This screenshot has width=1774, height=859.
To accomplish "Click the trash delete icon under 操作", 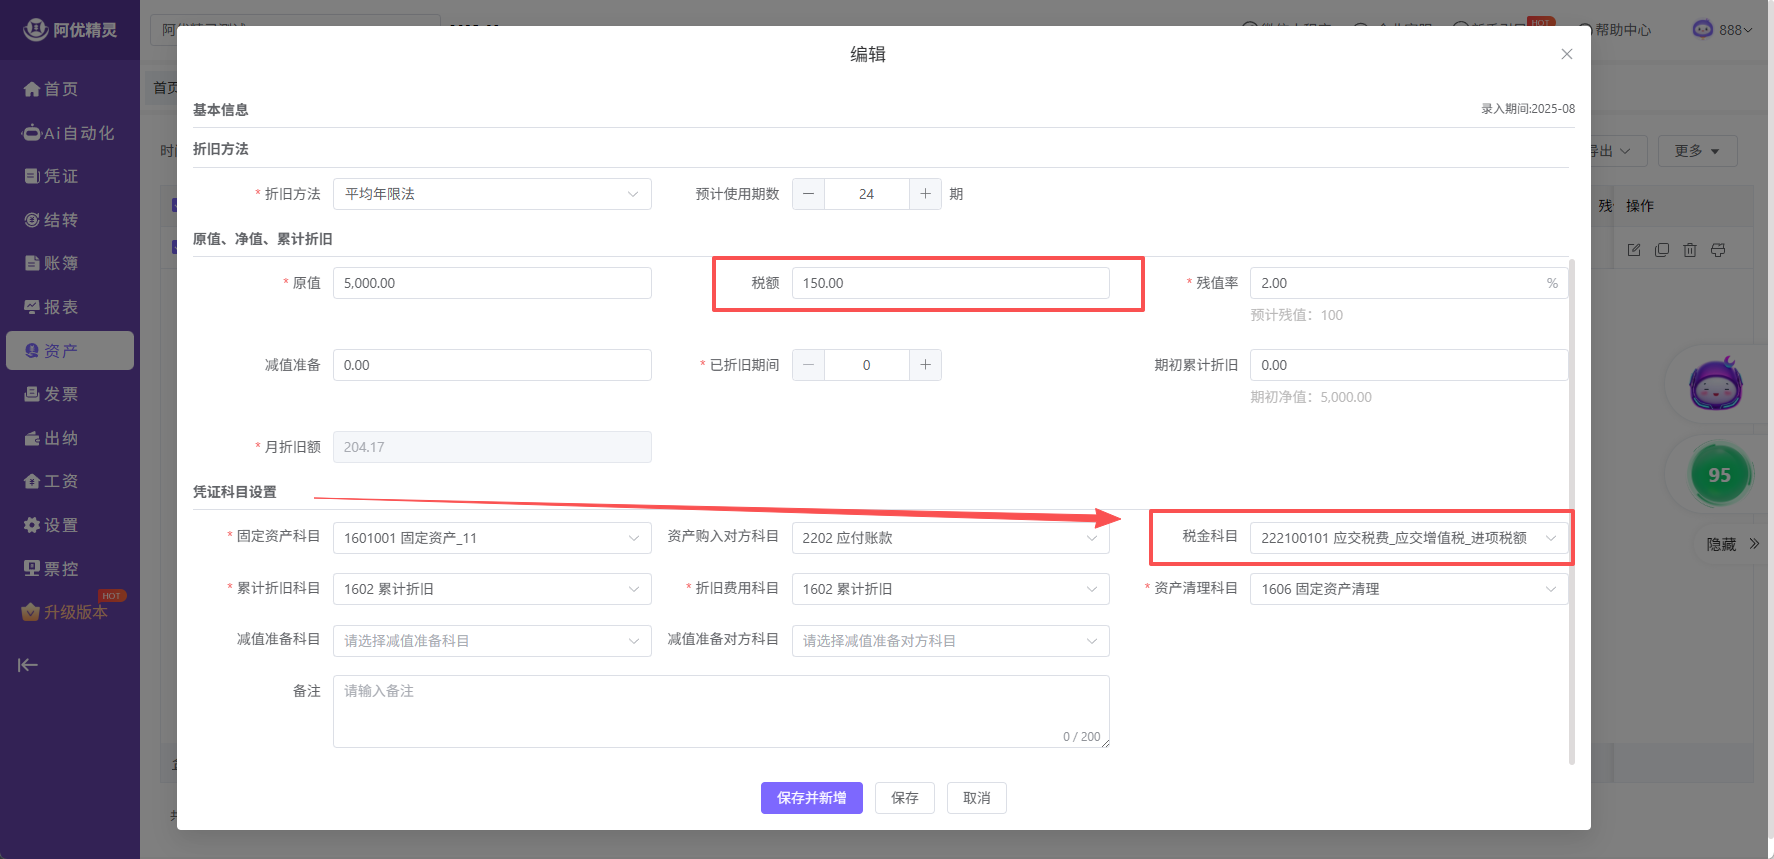I will coord(1689,250).
